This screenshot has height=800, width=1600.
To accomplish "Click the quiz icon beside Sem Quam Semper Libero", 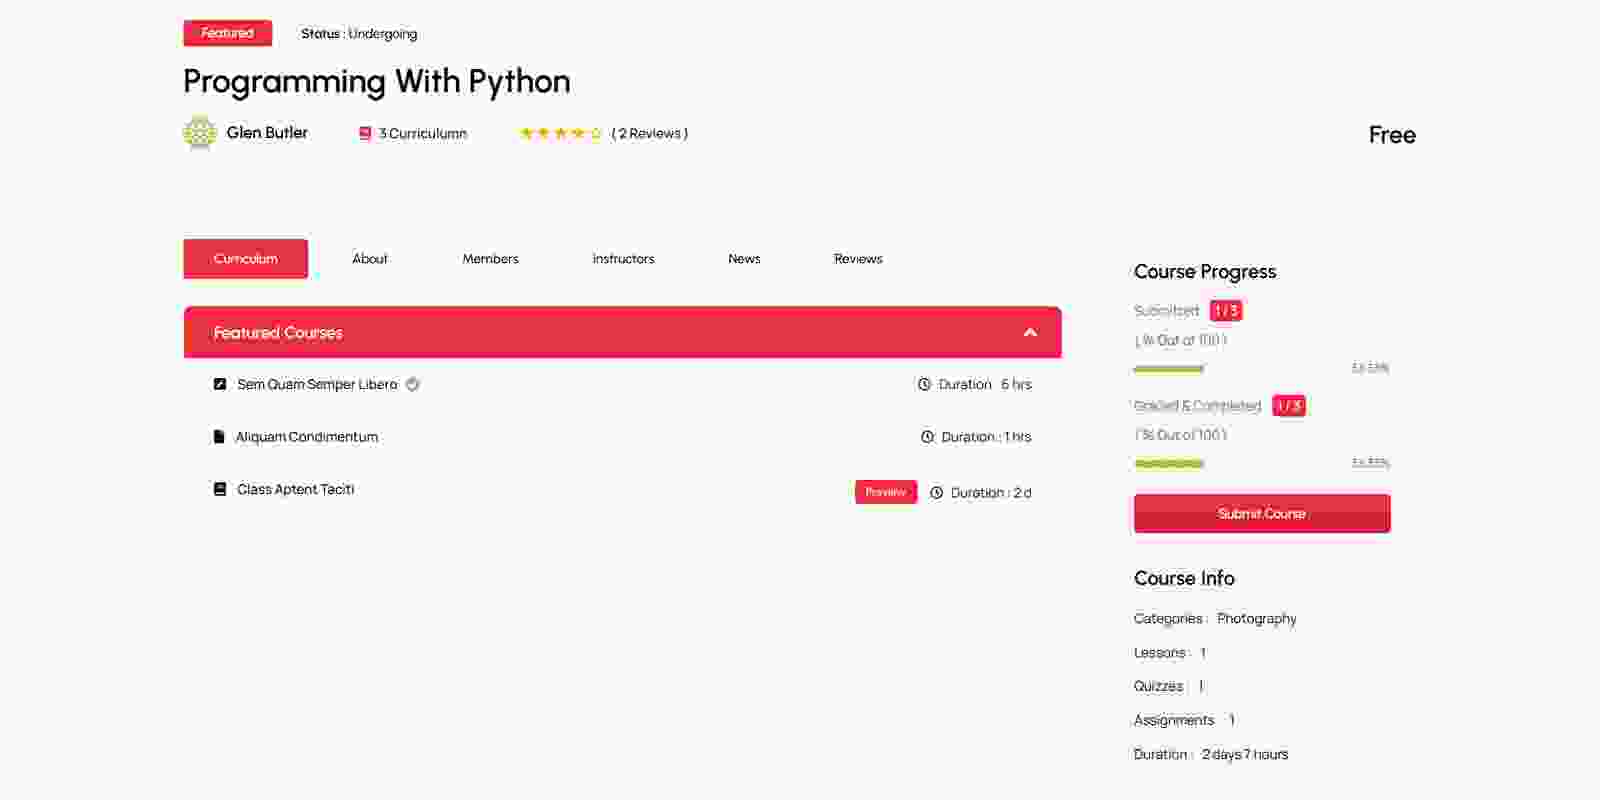I will coord(220,384).
